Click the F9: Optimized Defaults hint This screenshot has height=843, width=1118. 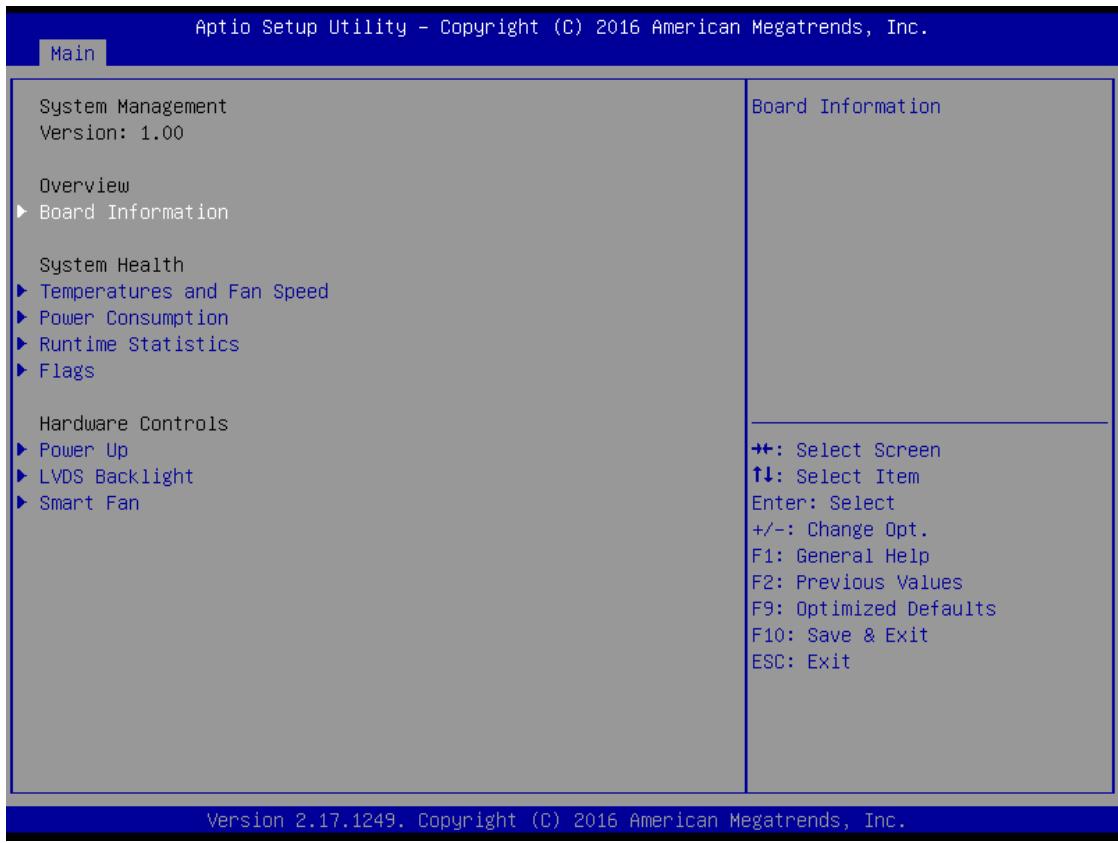pyautogui.click(x=873, y=609)
